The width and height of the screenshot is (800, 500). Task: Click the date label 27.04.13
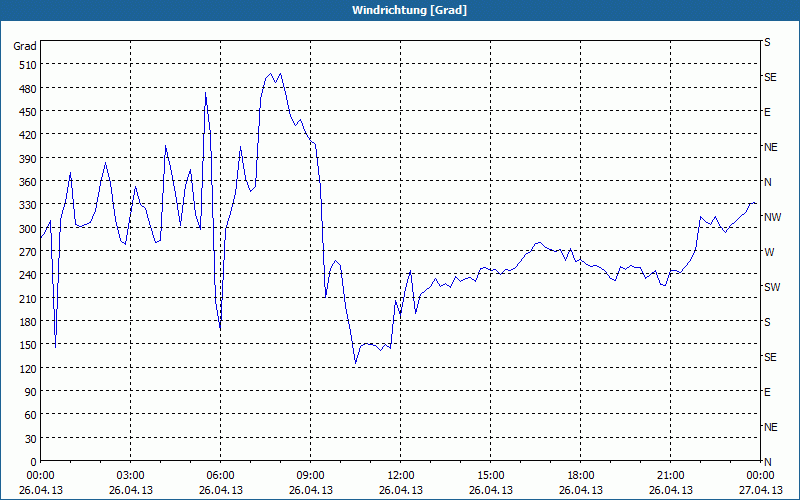coord(760,490)
